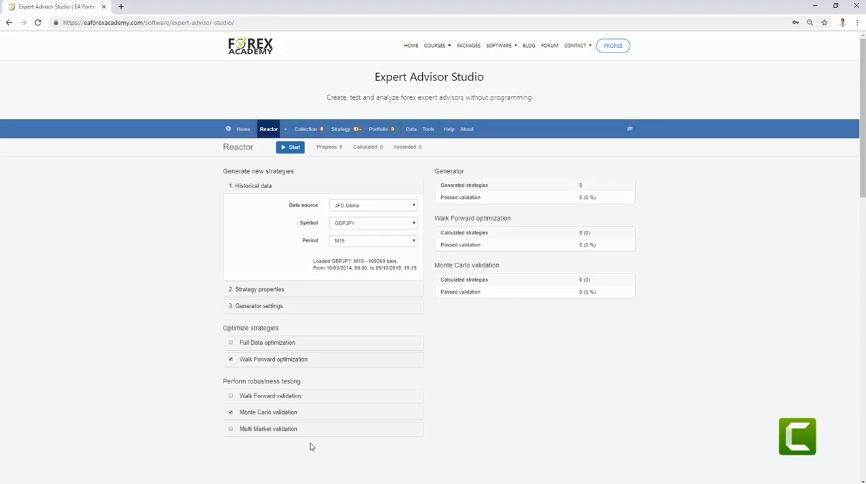Viewport: 866px width, 484px height.
Task: Enable Walk Forward validation checkbox
Action: 231,396
